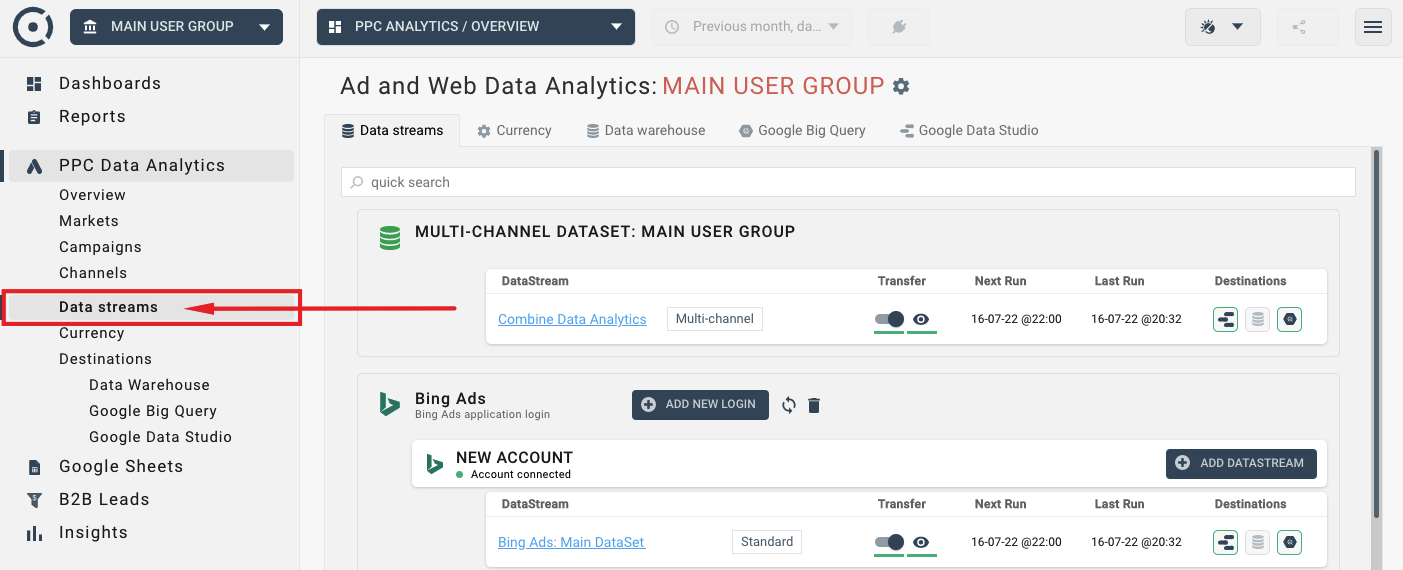The width and height of the screenshot is (1403, 570).
Task: Go to Overview under PPC Data Analytics
Action: tap(92, 195)
